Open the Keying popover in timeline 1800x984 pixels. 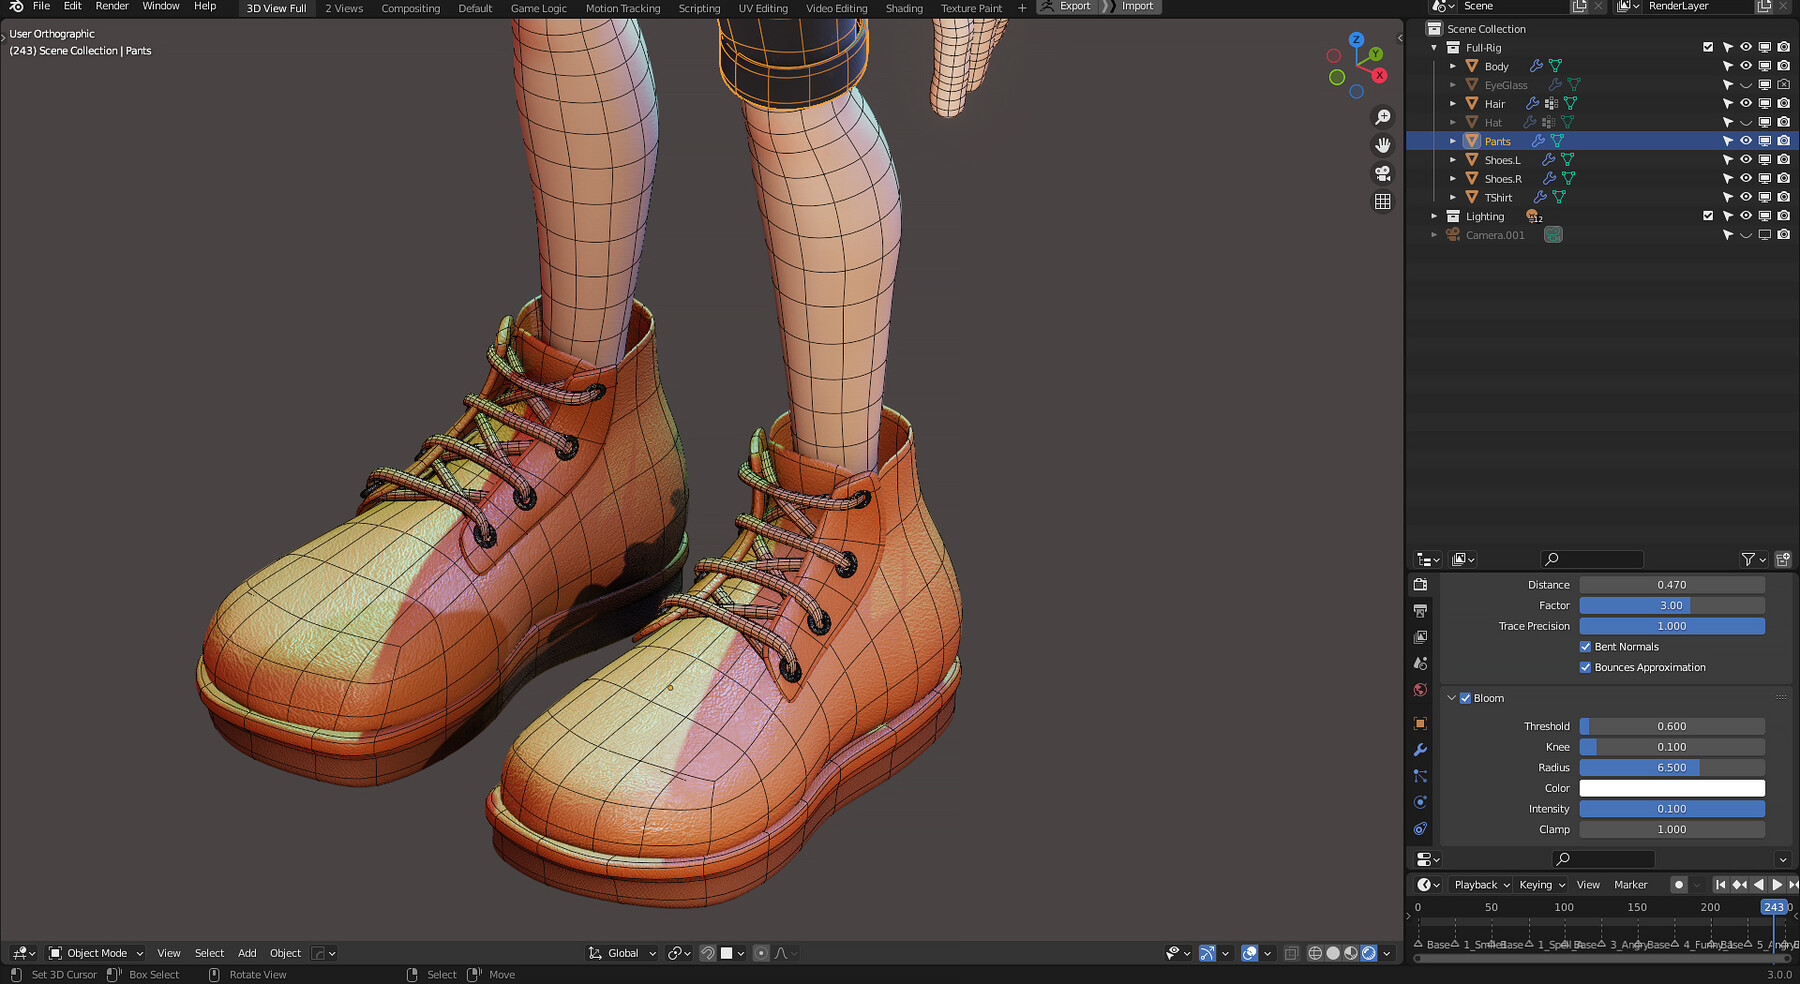tap(1542, 885)
